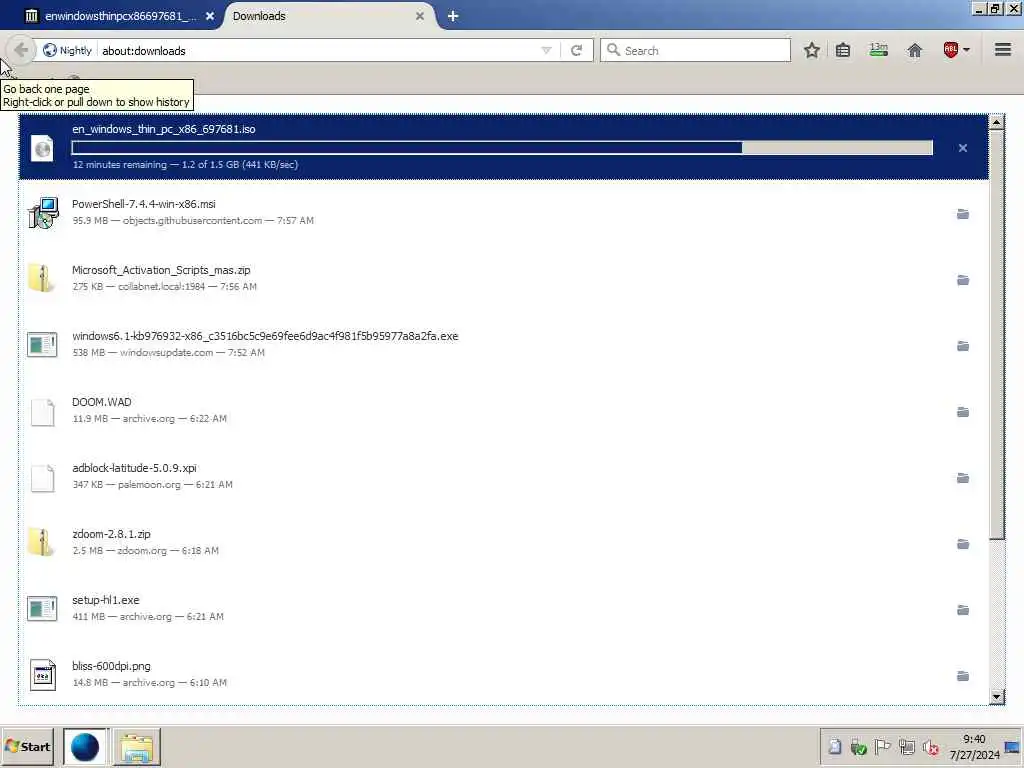Select the DOOM.WAD entry
1024x768 pixels.
coord(504,411)
